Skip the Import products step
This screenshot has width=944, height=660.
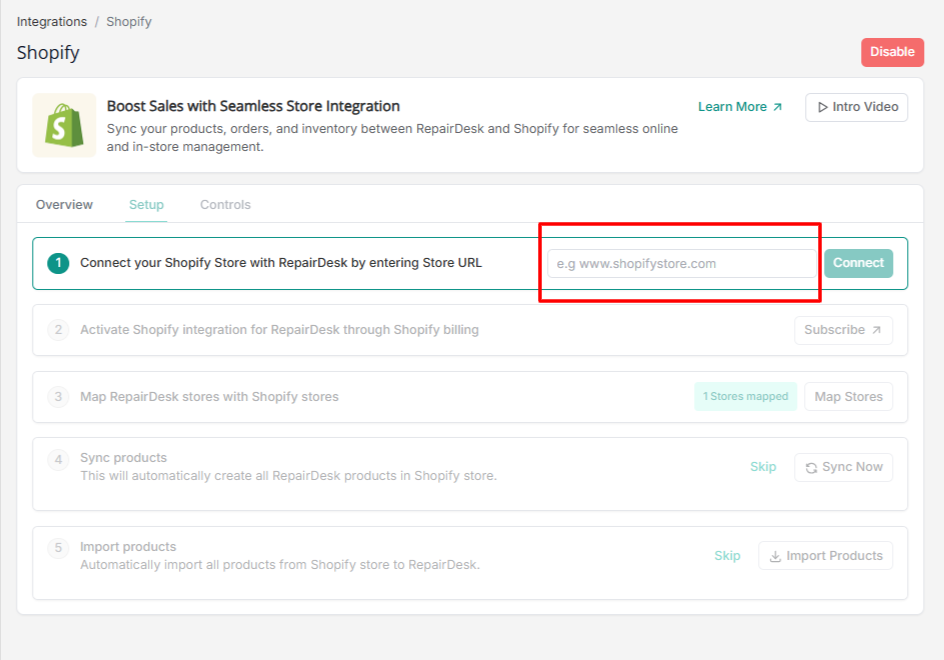pos(727,556)
